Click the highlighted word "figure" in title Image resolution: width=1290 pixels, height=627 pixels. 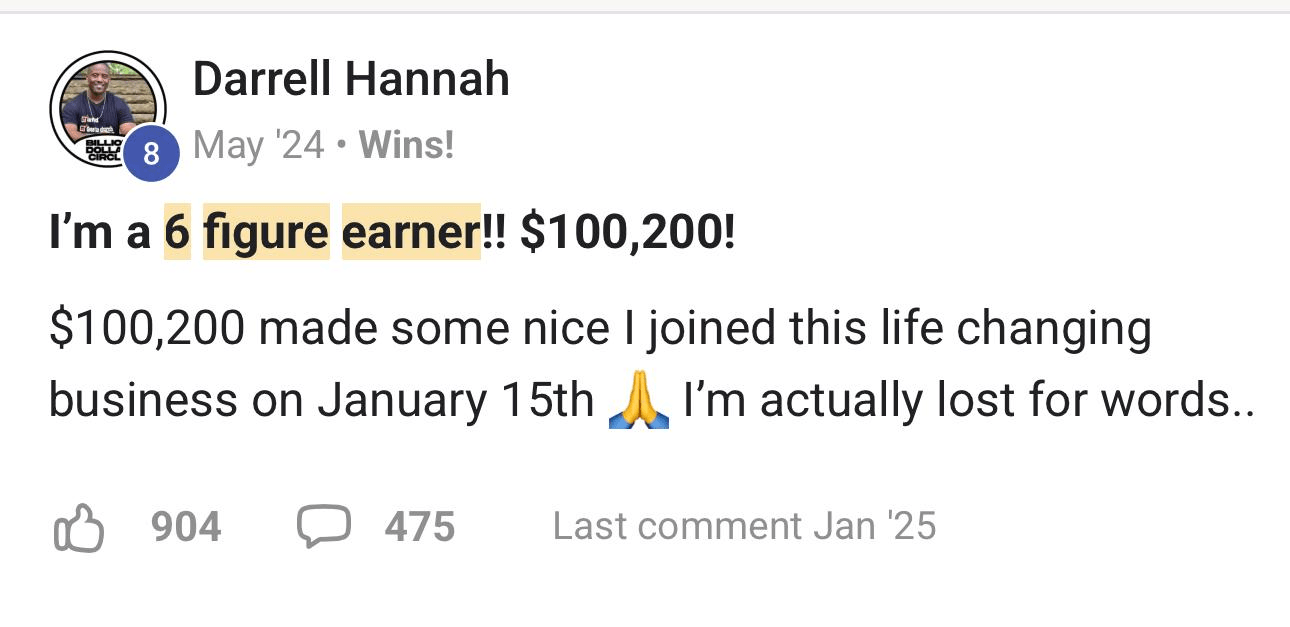coord(266,233)
